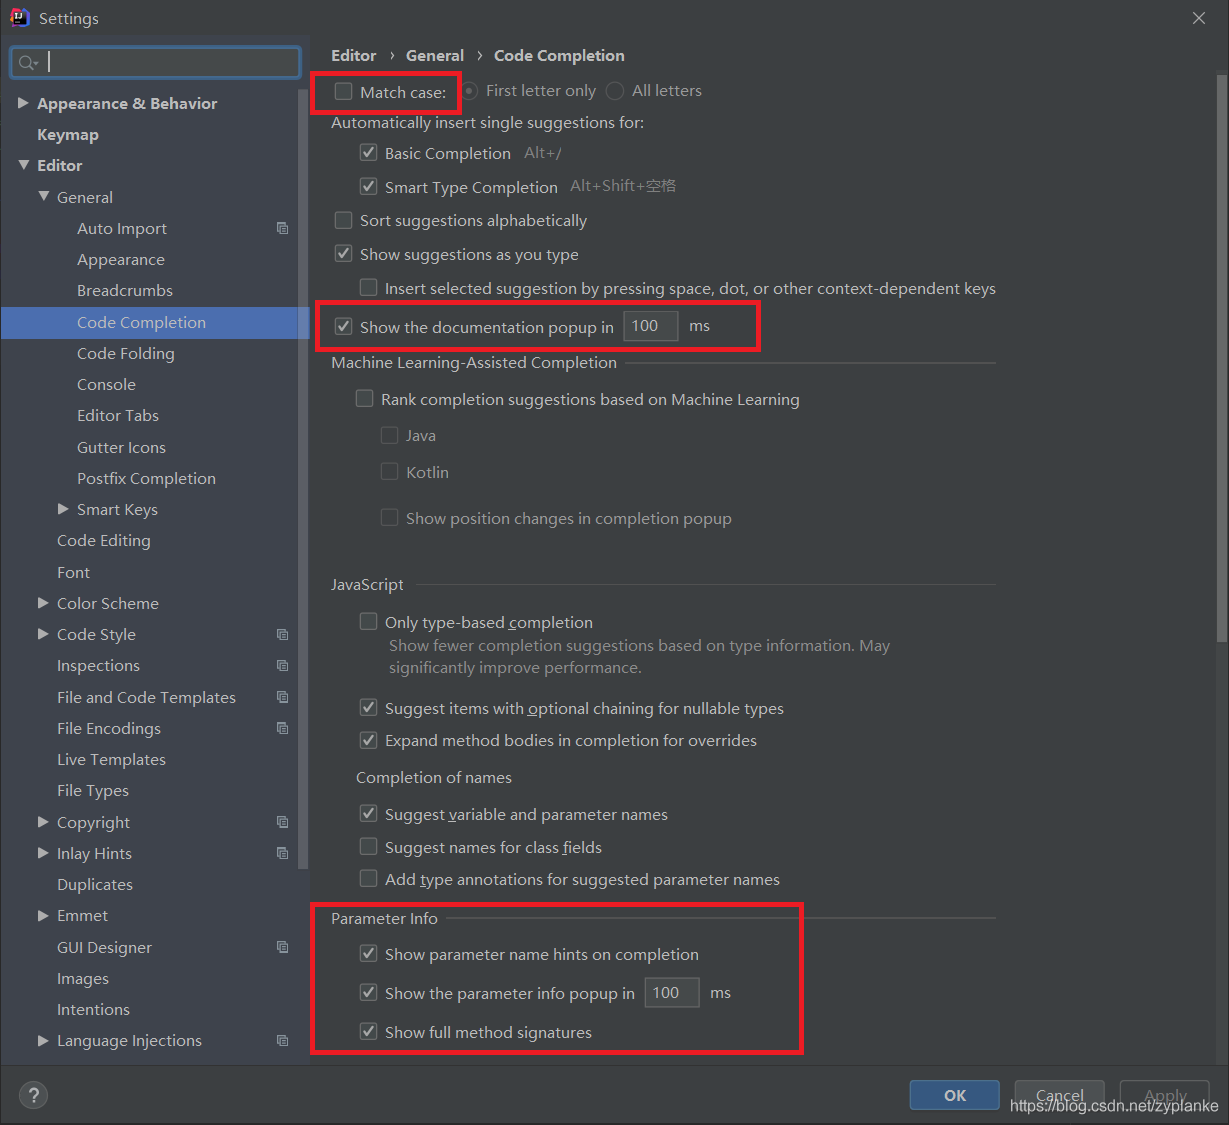Select the All letters radio button

click(613, 90)
